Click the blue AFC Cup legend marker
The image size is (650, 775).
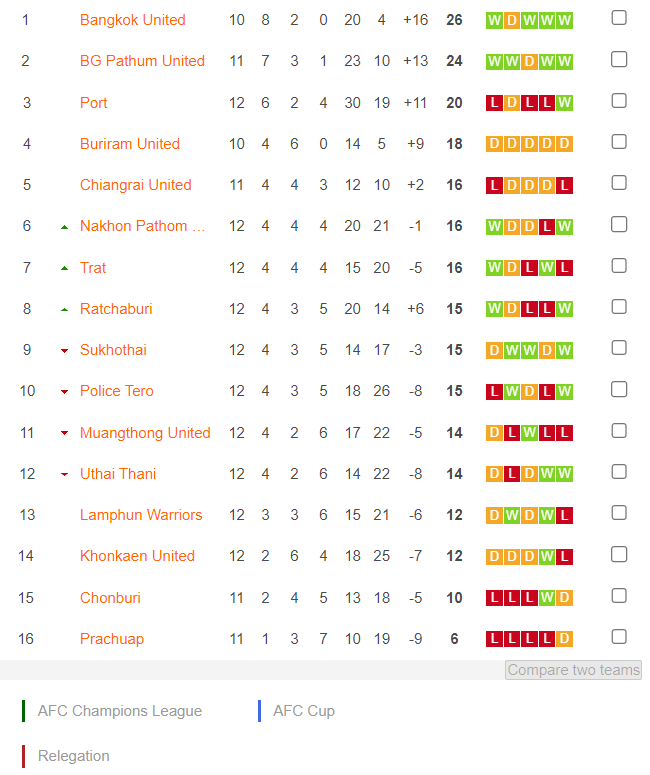(x=260, y=711)
